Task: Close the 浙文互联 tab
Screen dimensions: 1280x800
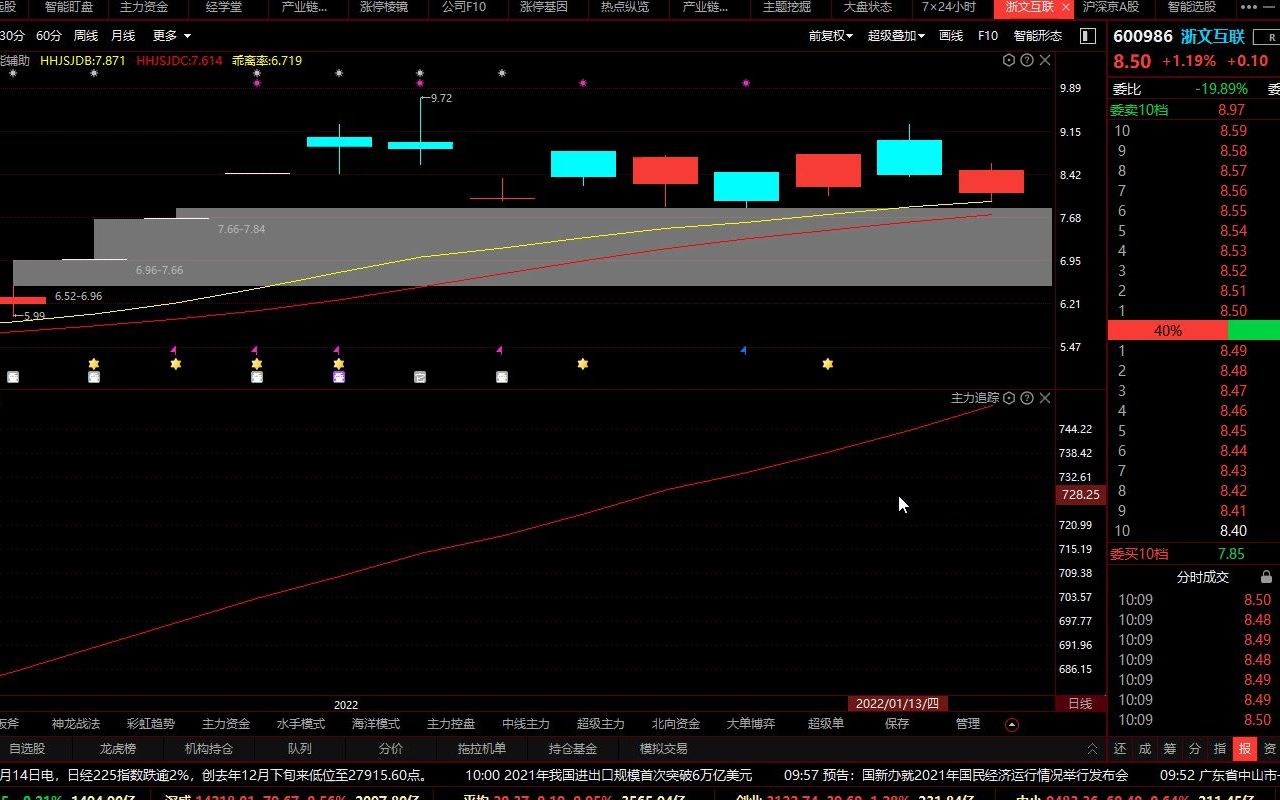Action: [1064, 7]
